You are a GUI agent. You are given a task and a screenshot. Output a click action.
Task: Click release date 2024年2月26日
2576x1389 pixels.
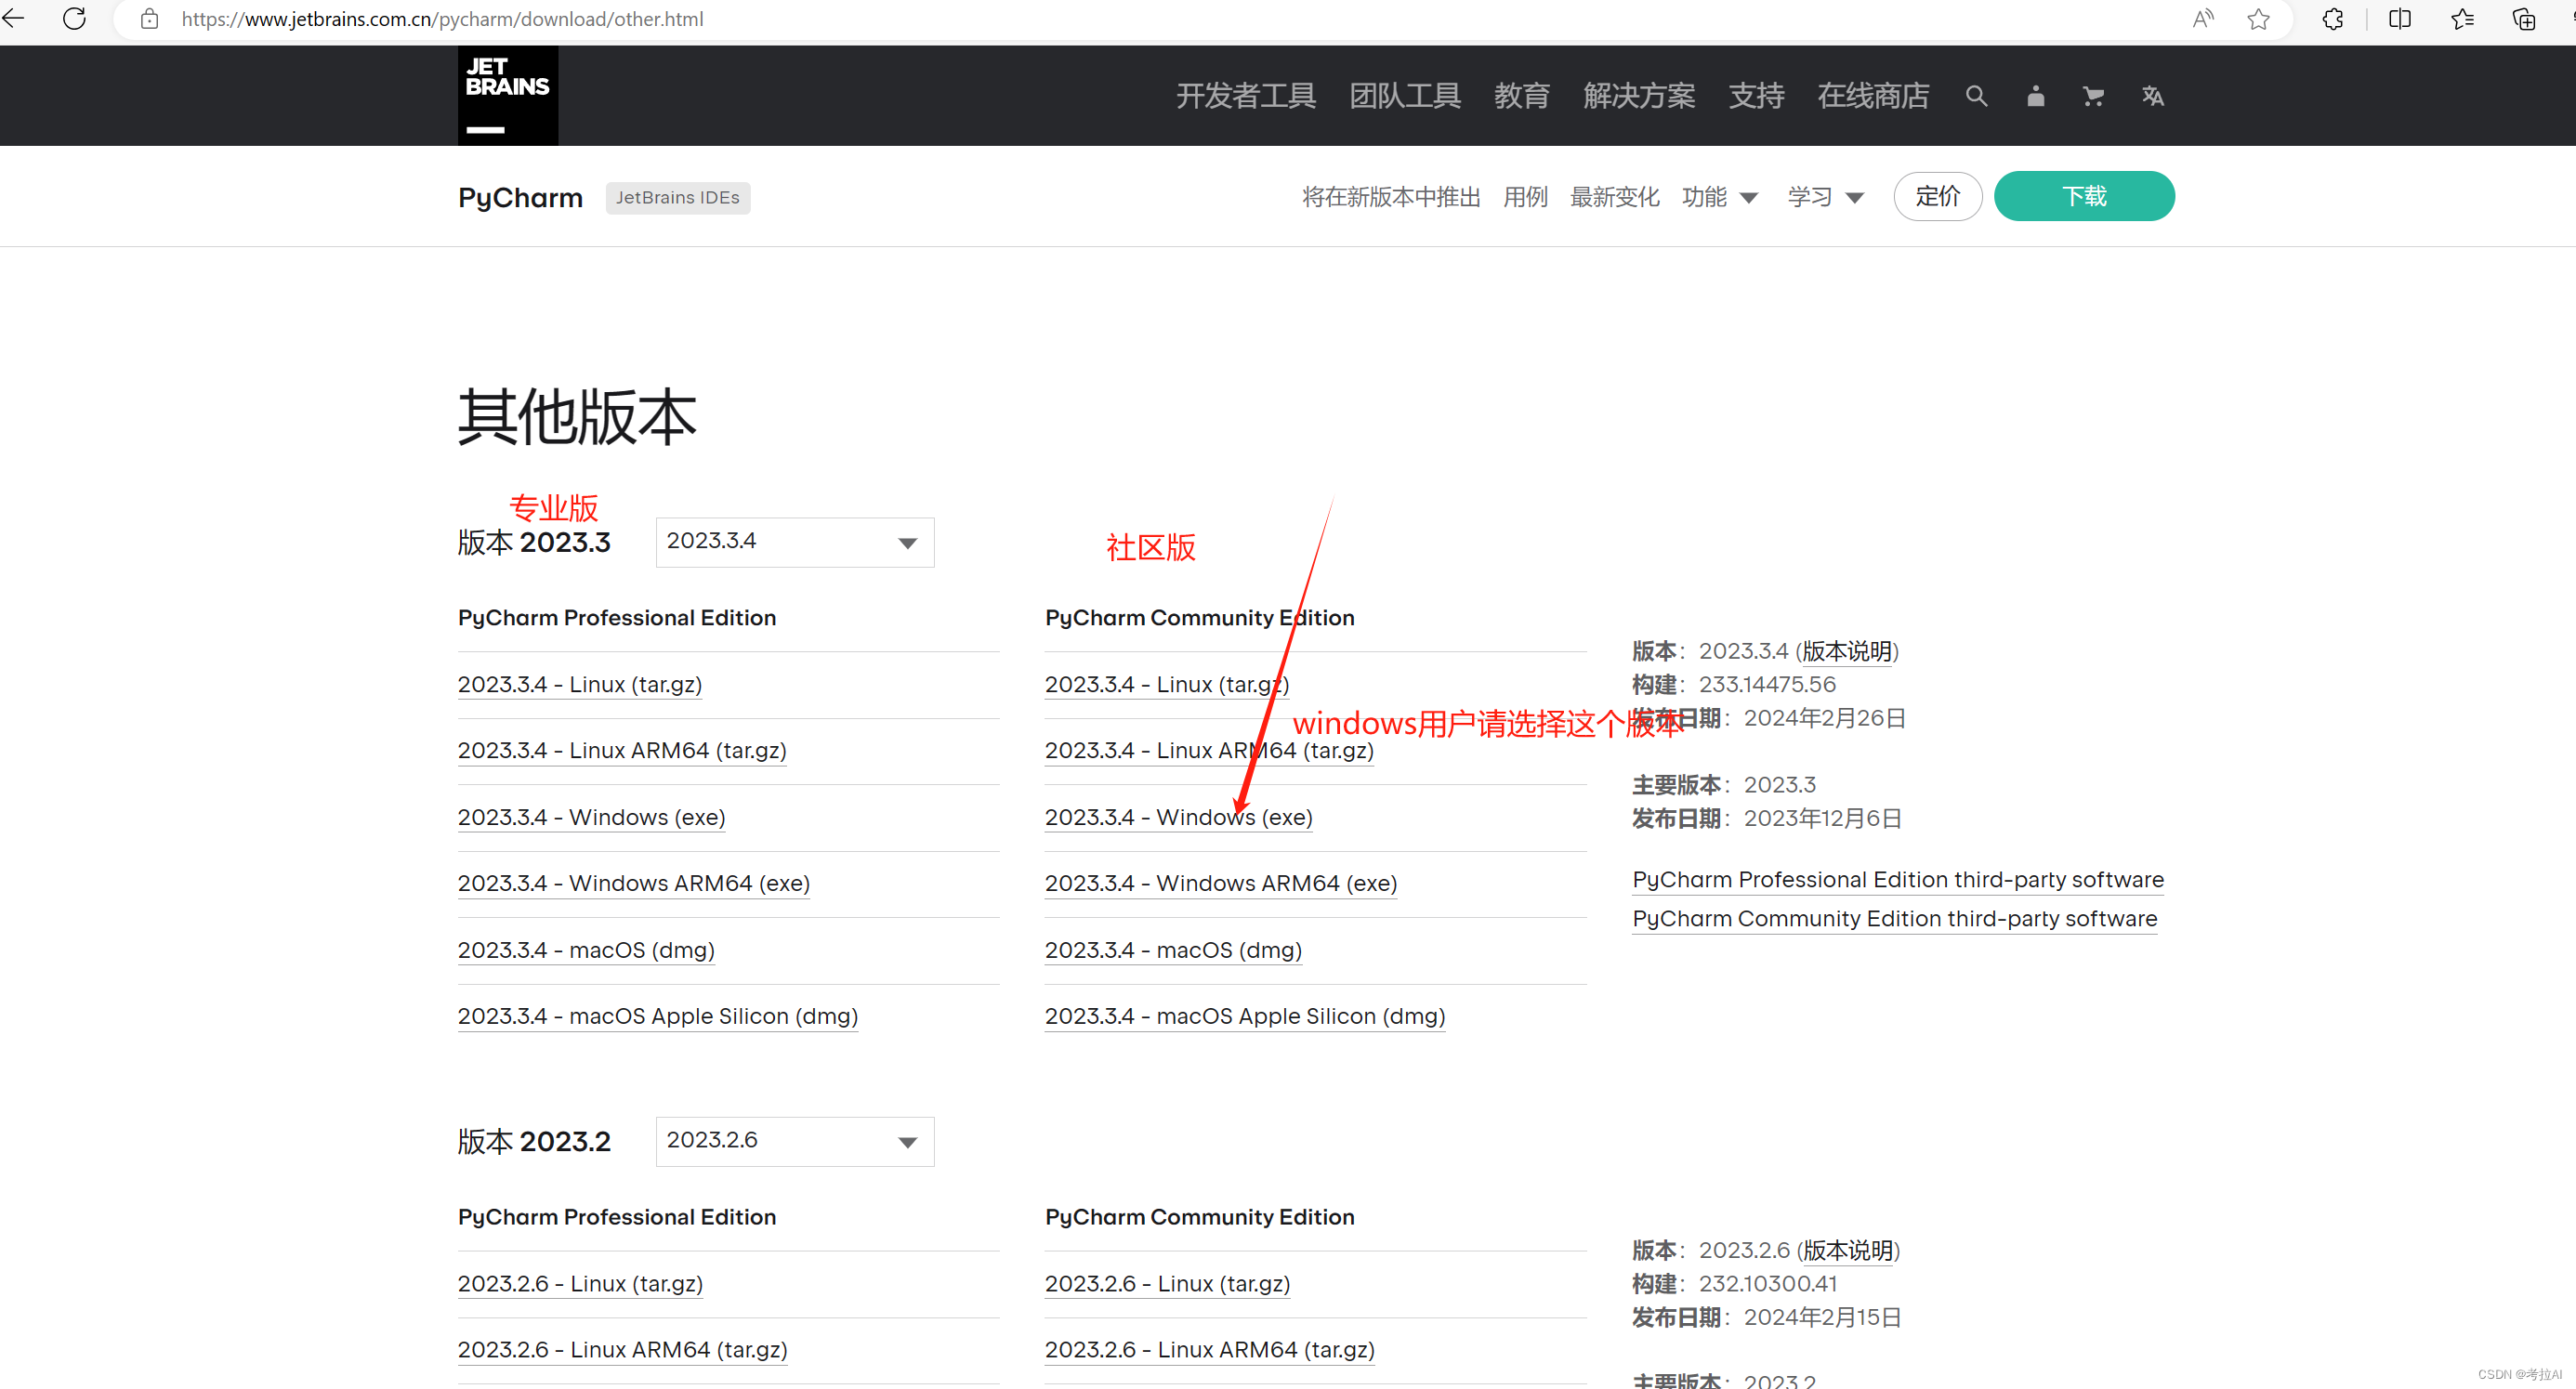(x=1825, y=718)
